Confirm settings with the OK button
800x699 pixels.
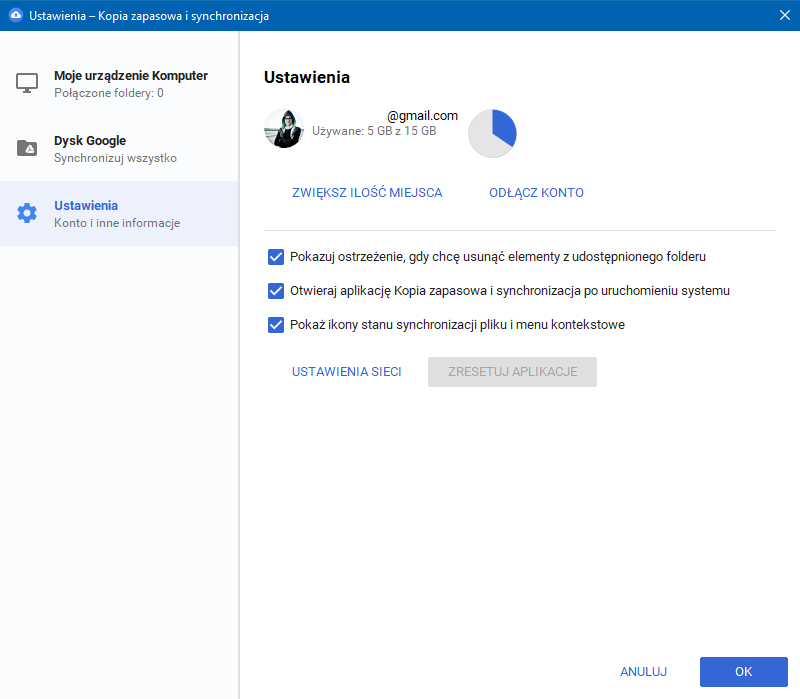(743, 671)
